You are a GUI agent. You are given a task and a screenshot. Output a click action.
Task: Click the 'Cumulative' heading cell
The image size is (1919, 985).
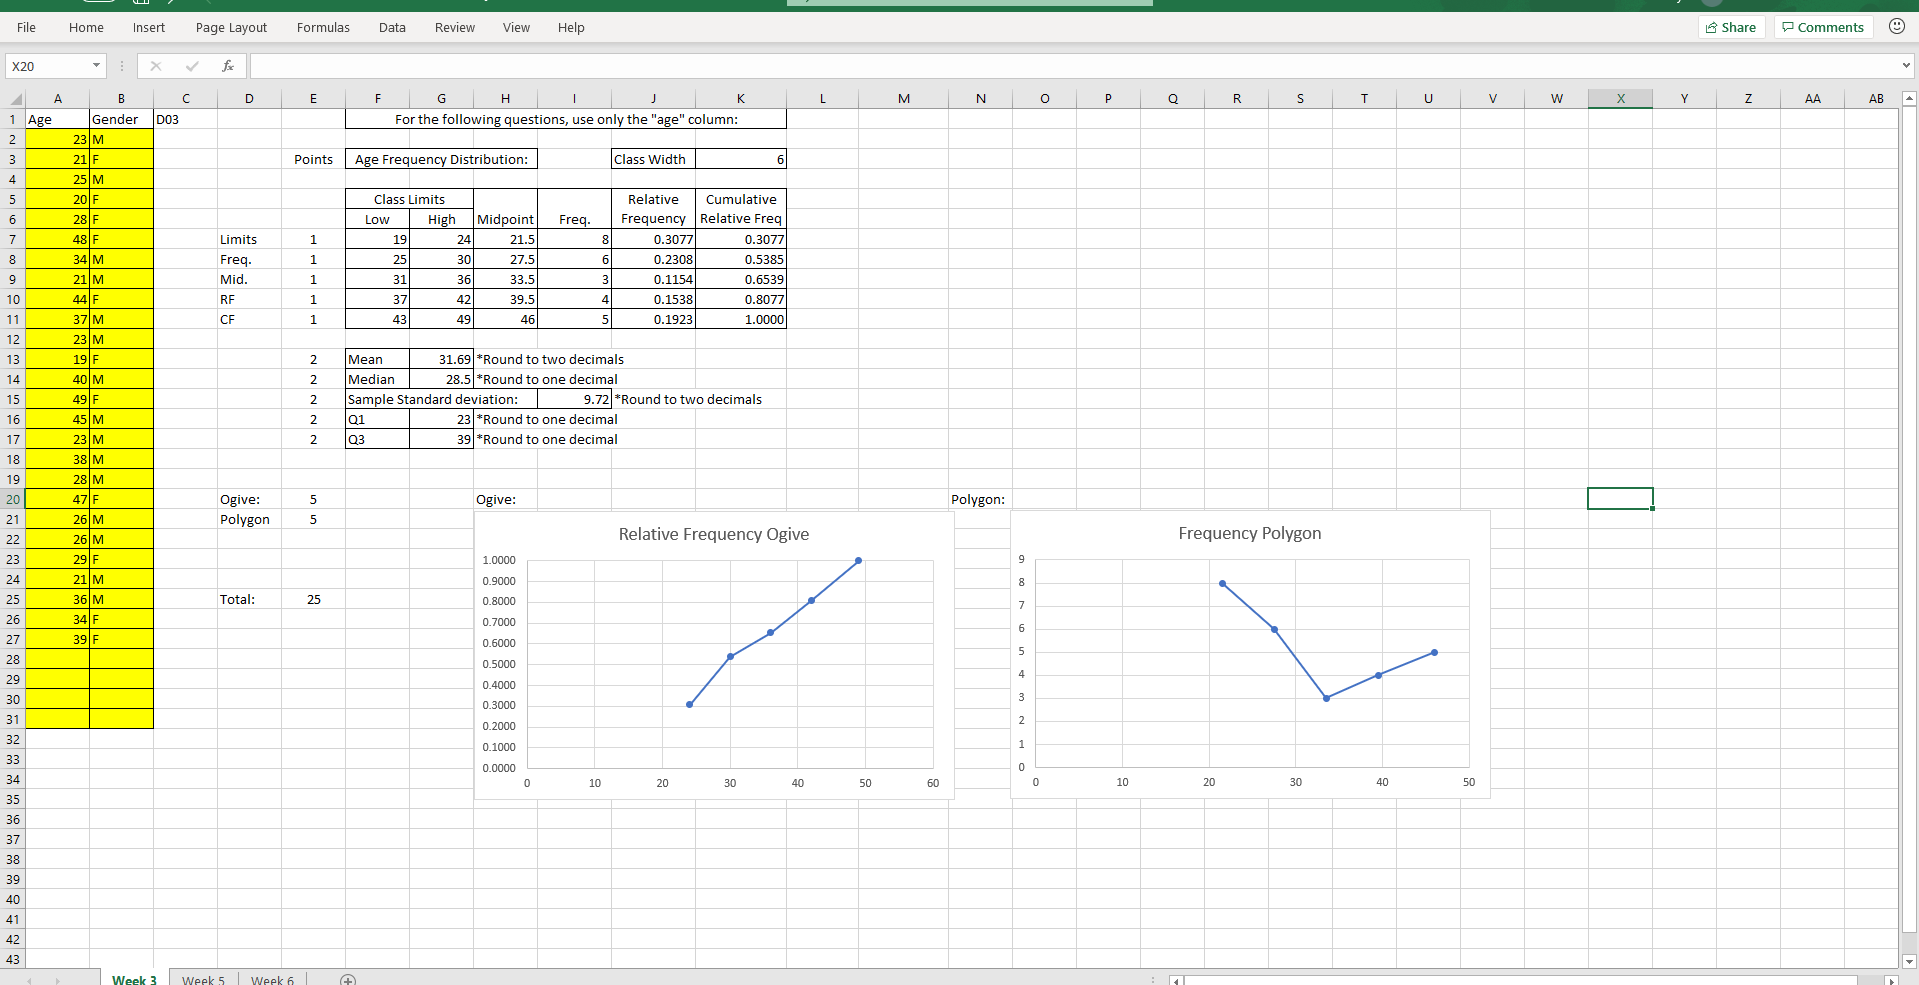[x=740, y=199]
